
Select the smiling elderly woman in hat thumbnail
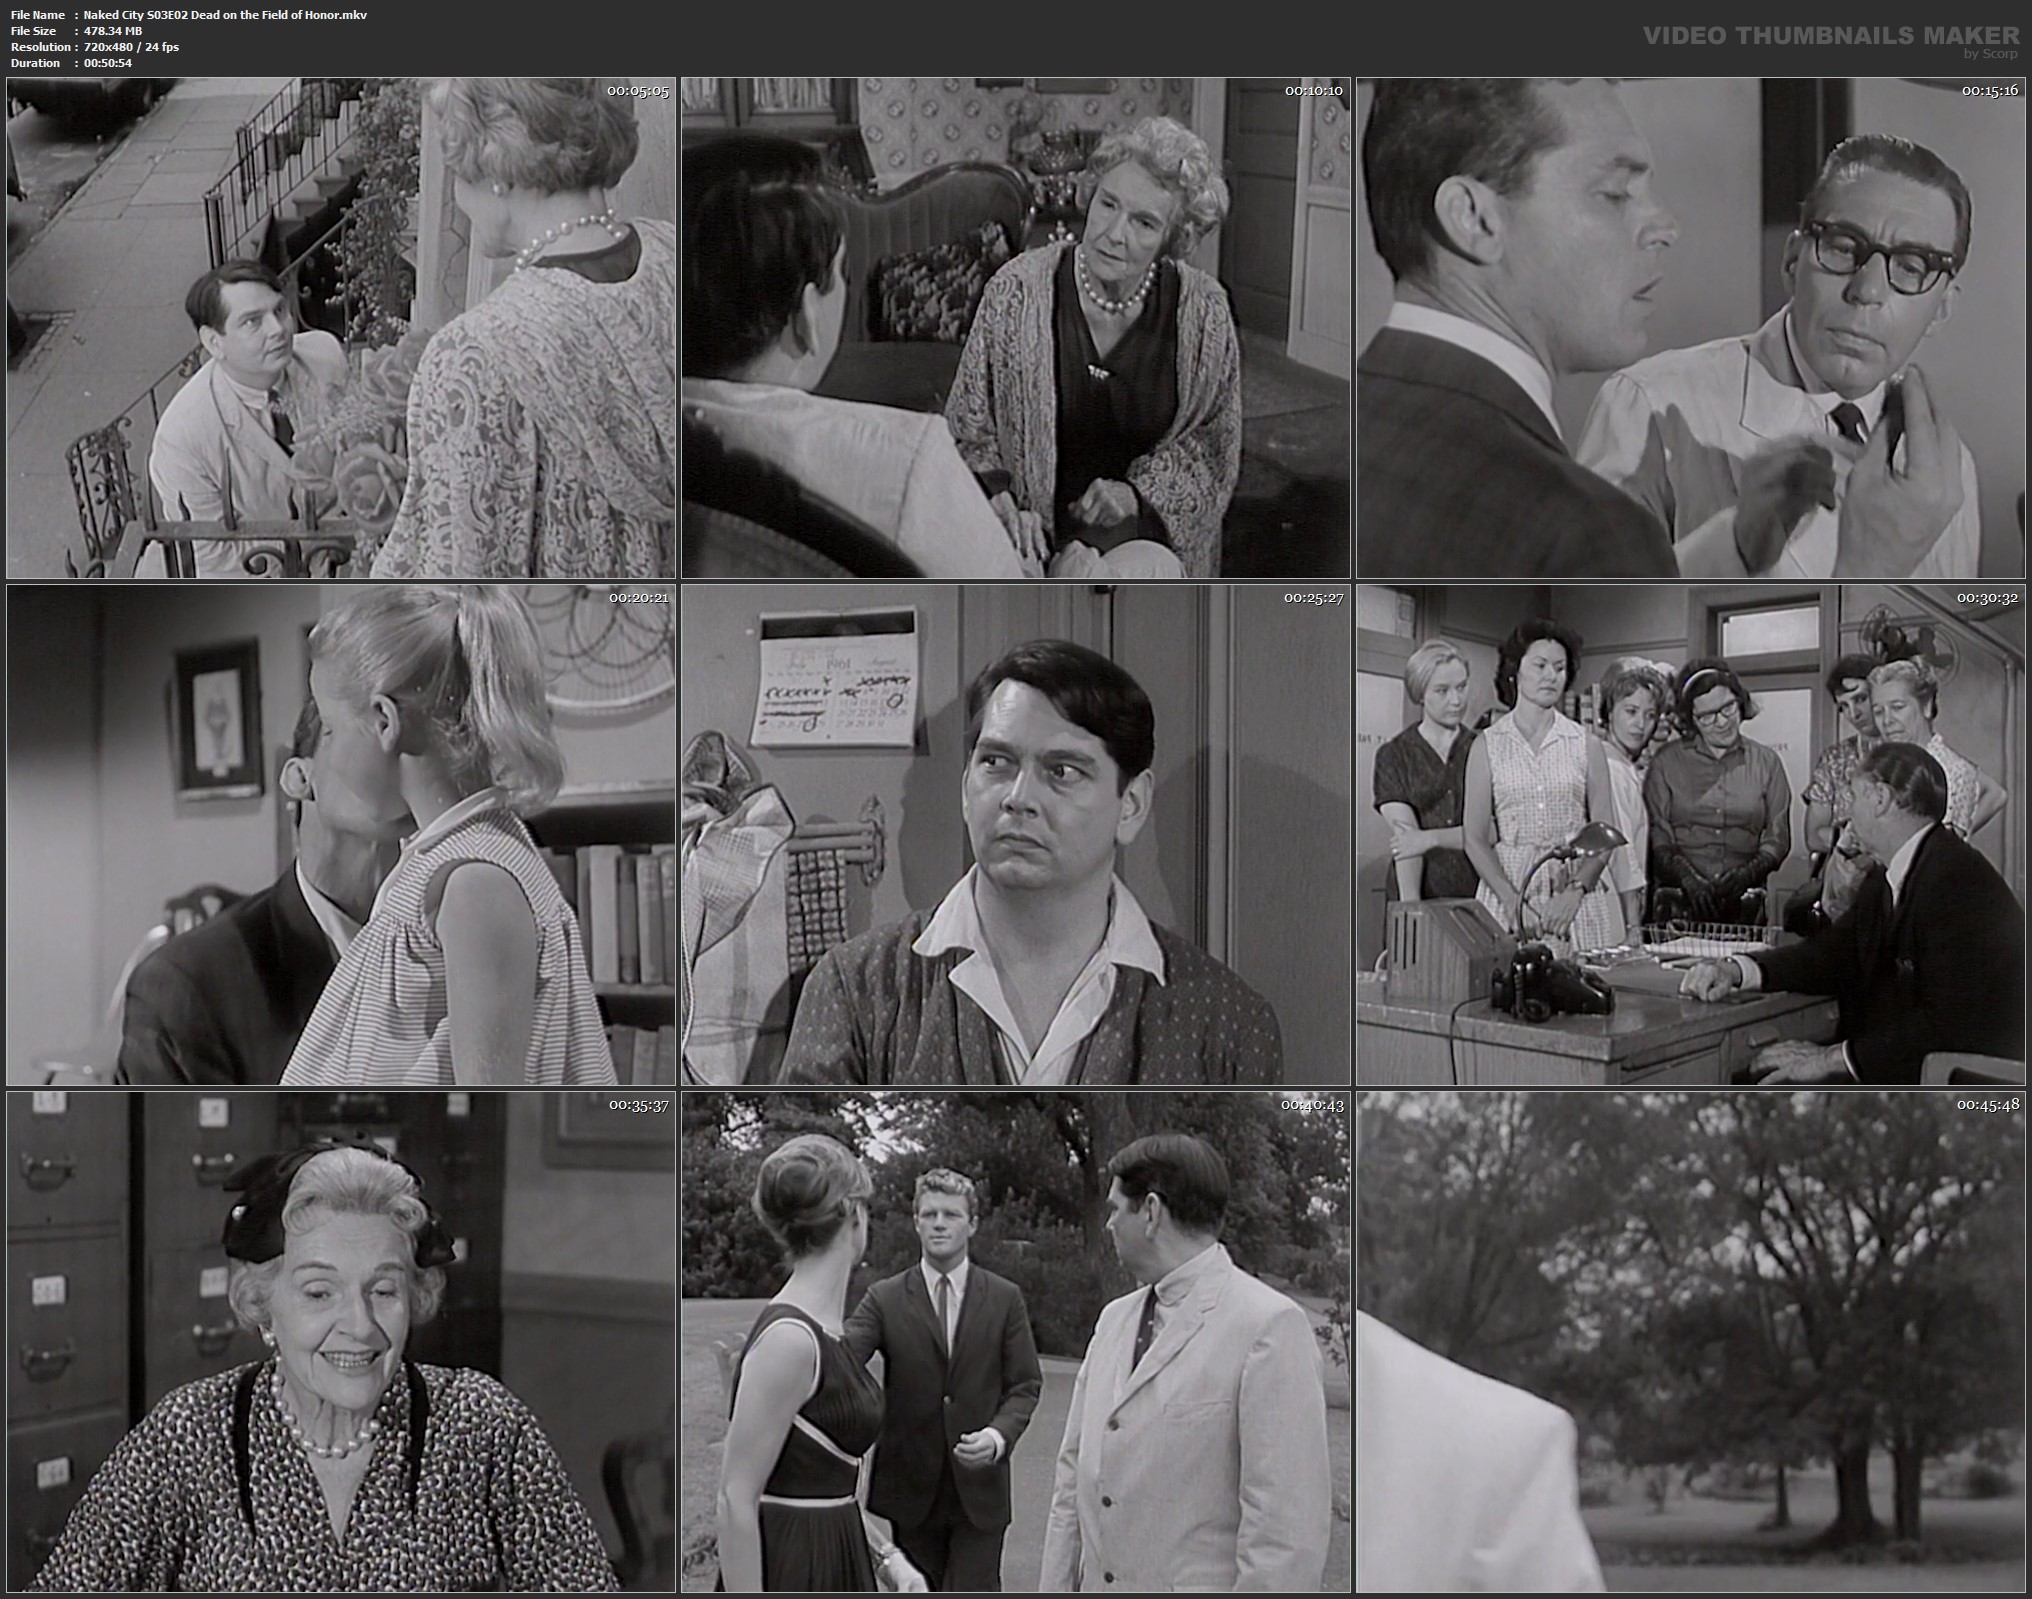341,1342
